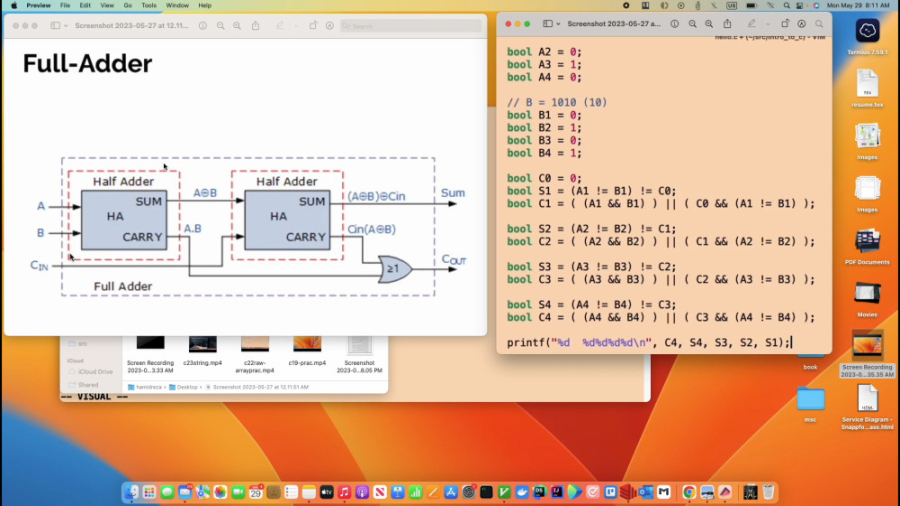The height and width of the screenshot is (506, 900).
Task: Click Desktop in the Finder path bar
Action: (187, 386)
